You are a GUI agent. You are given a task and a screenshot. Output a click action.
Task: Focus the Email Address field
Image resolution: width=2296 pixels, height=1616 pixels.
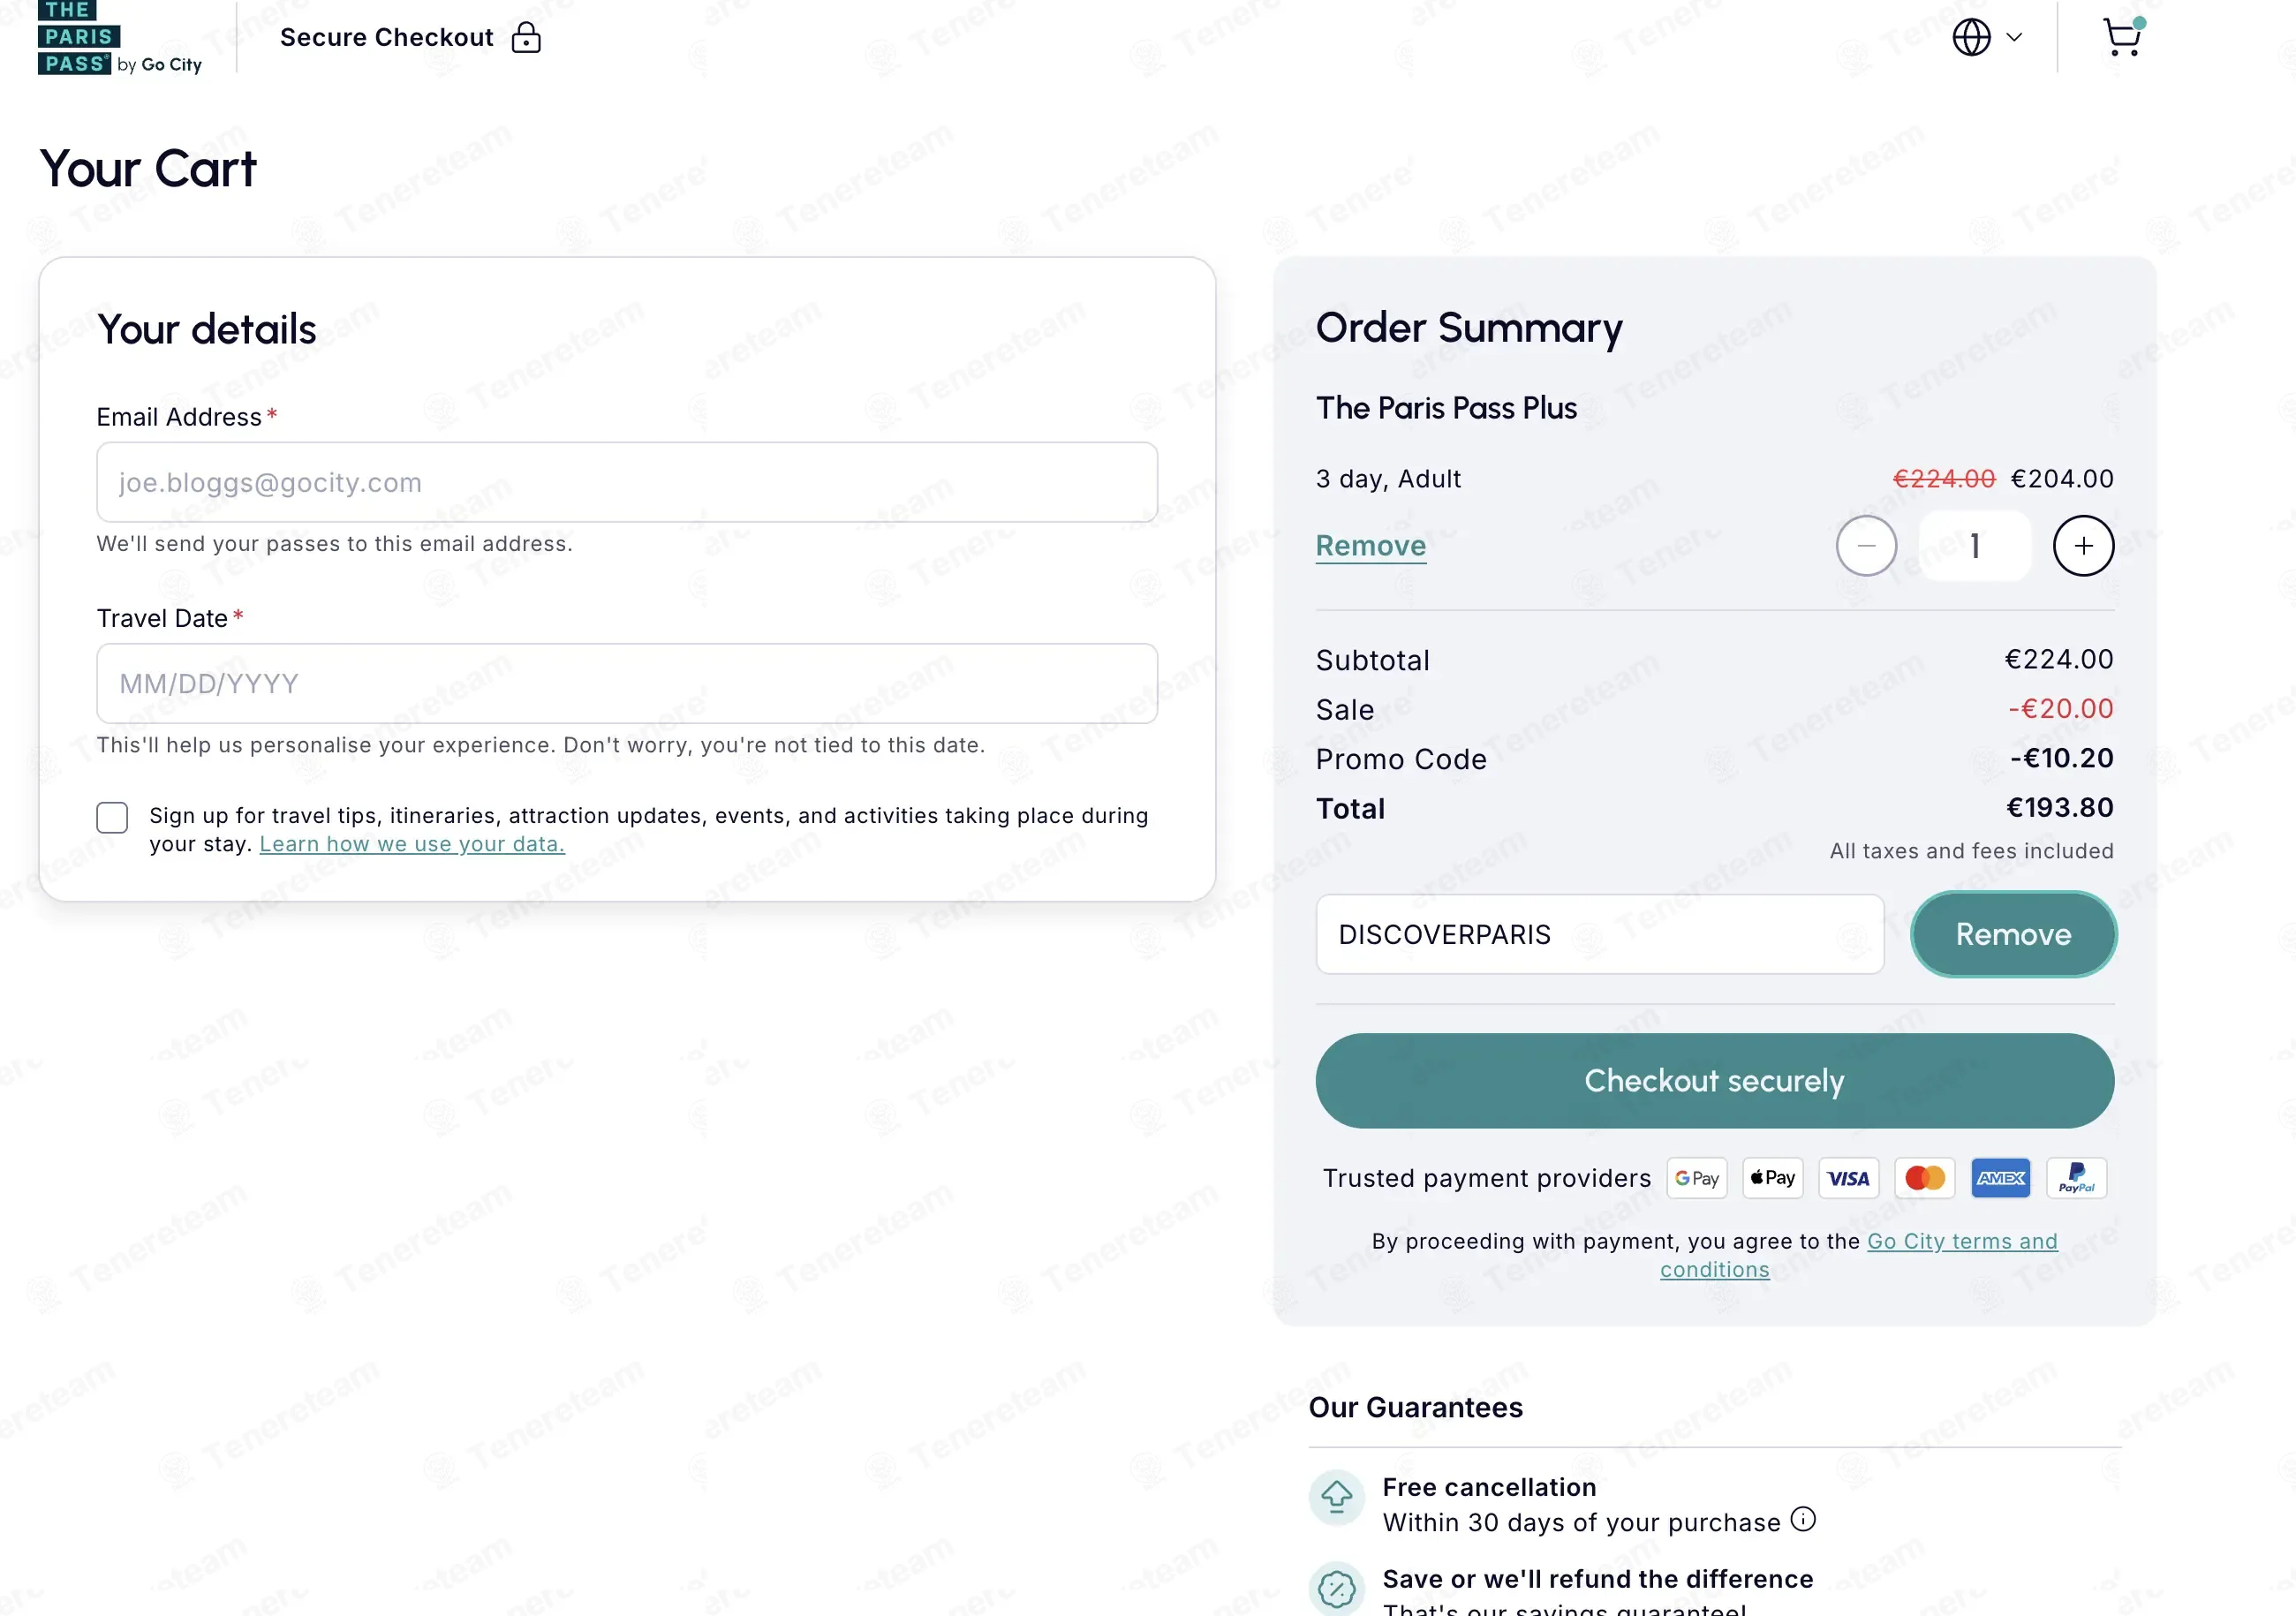coord(627,482)
